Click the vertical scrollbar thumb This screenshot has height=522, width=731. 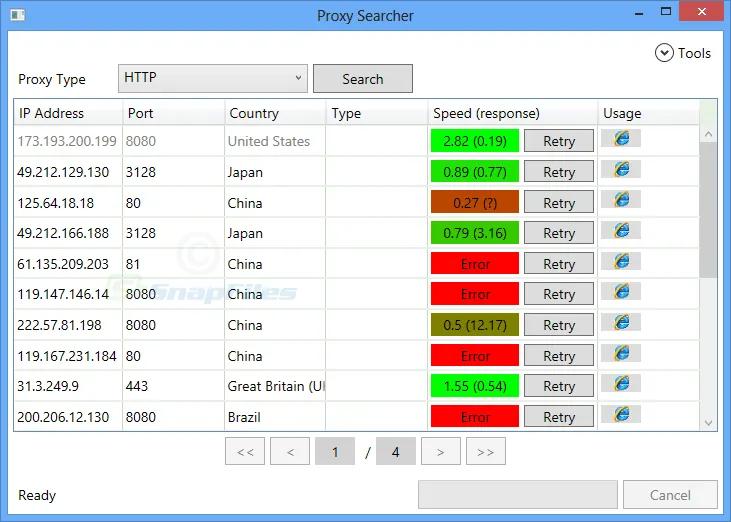709,210
